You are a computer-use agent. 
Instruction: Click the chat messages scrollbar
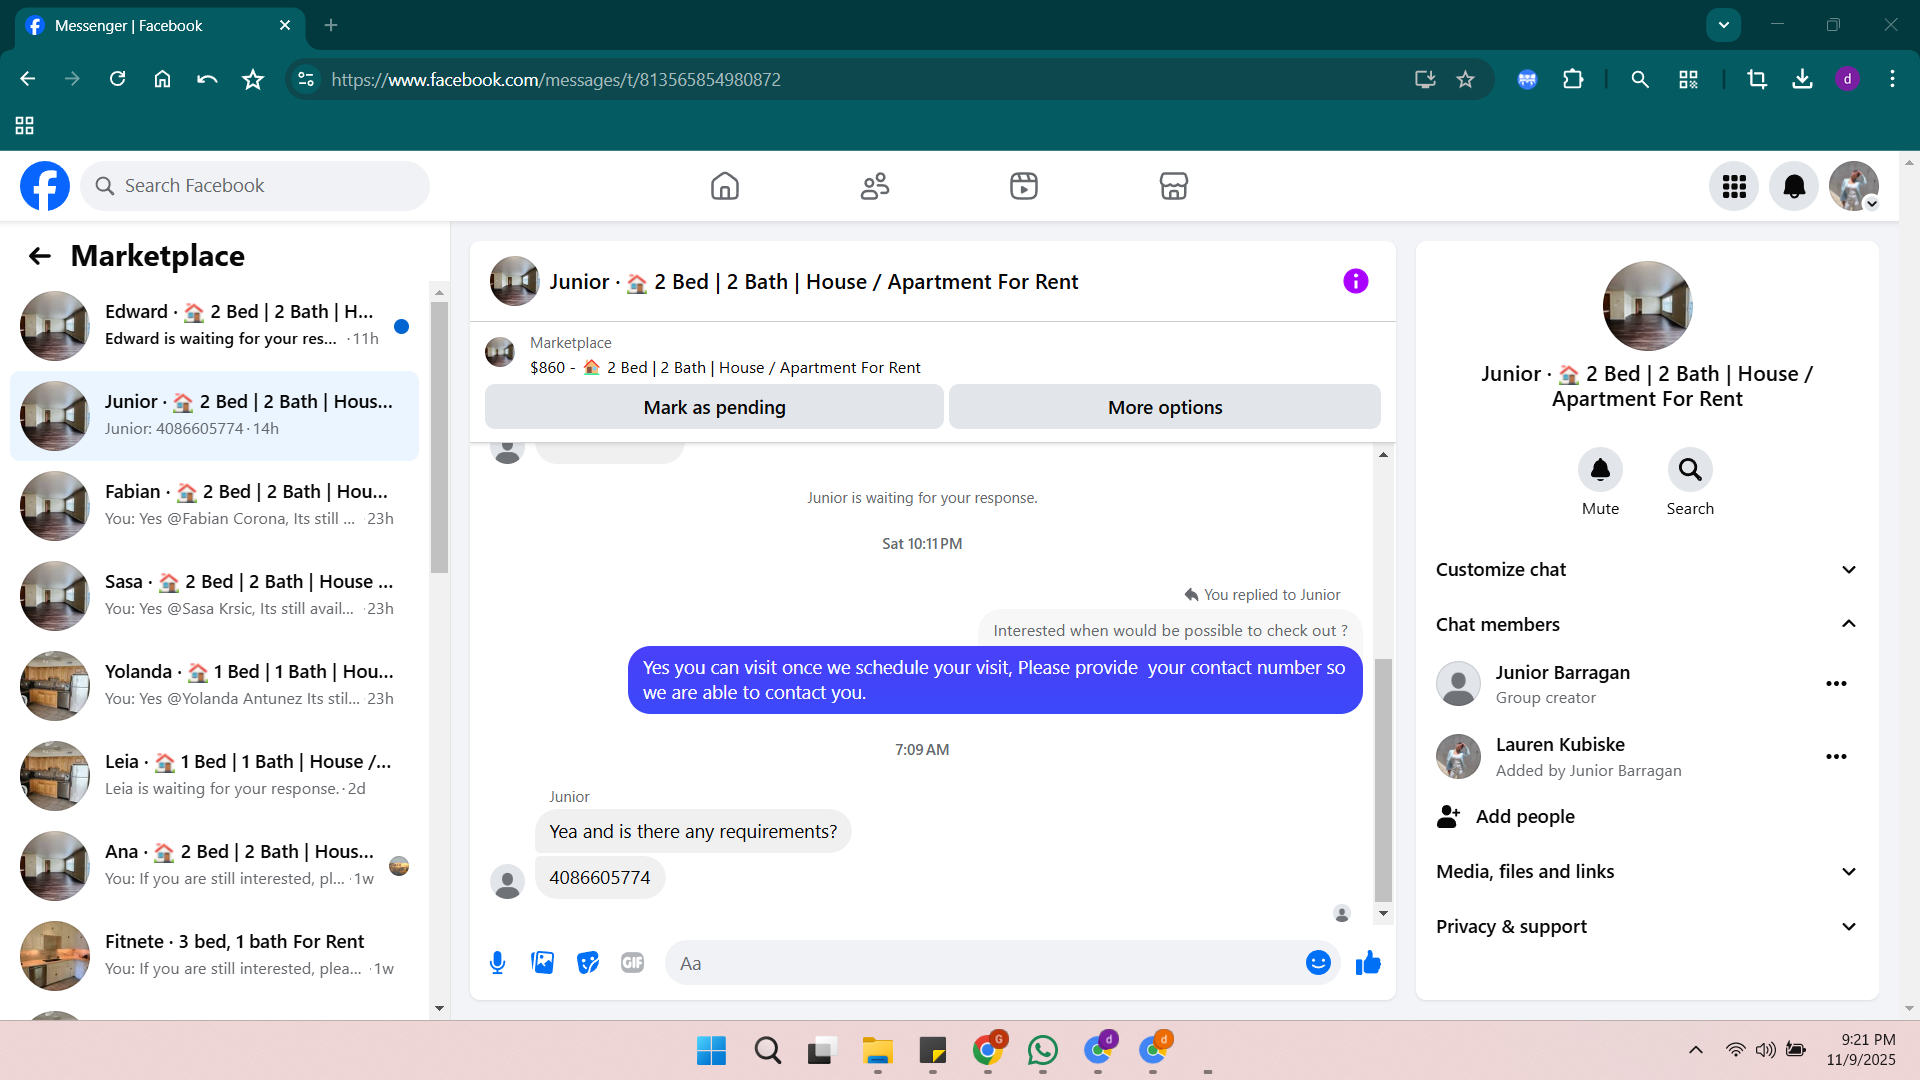pos(1383,780)
